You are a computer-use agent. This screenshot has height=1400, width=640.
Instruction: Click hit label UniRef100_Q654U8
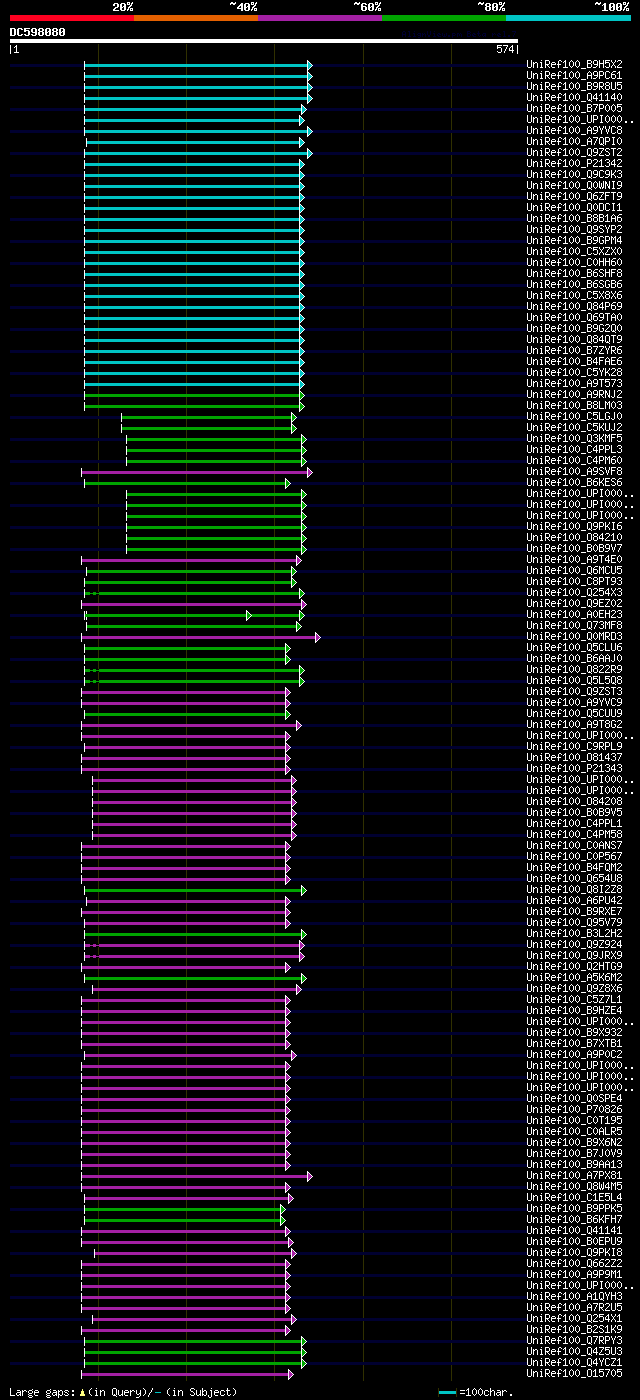click(574, 879)
